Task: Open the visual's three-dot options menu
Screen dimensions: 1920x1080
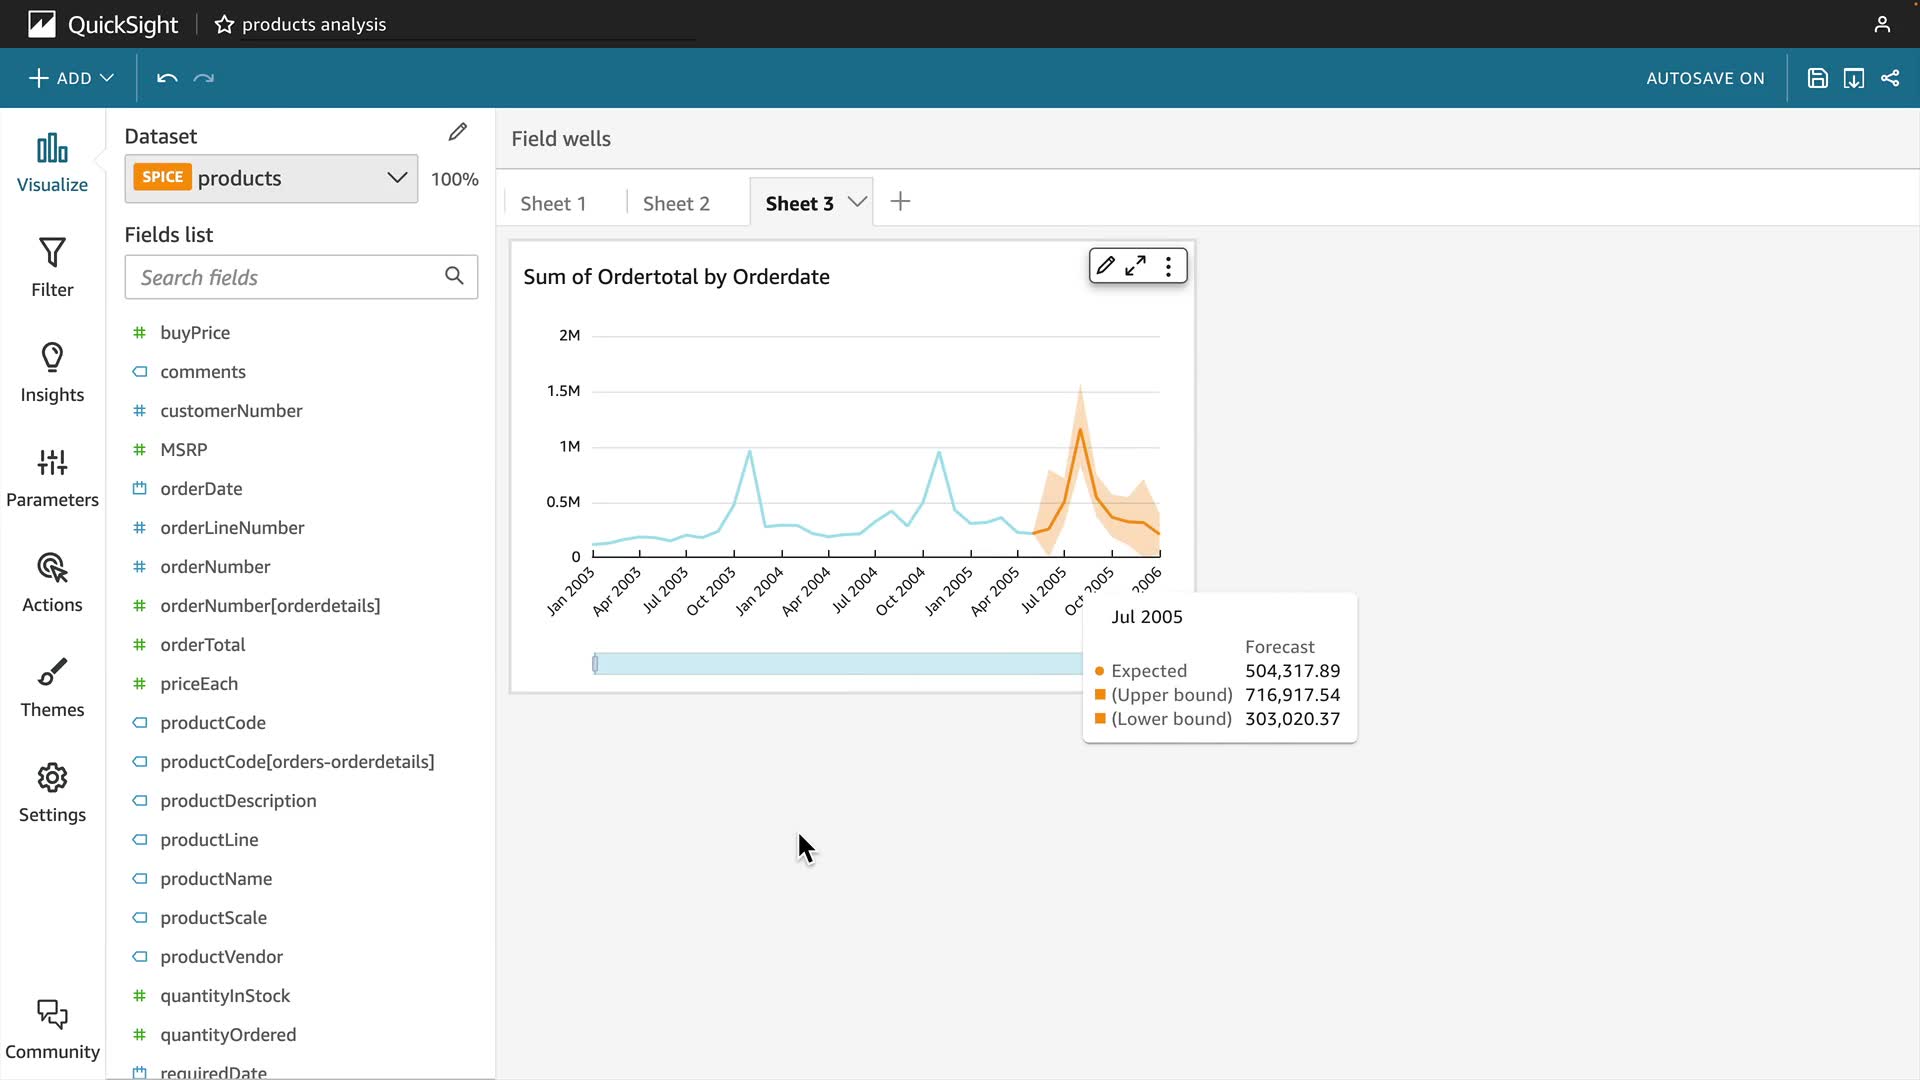Action: [x=1168, y=266]
